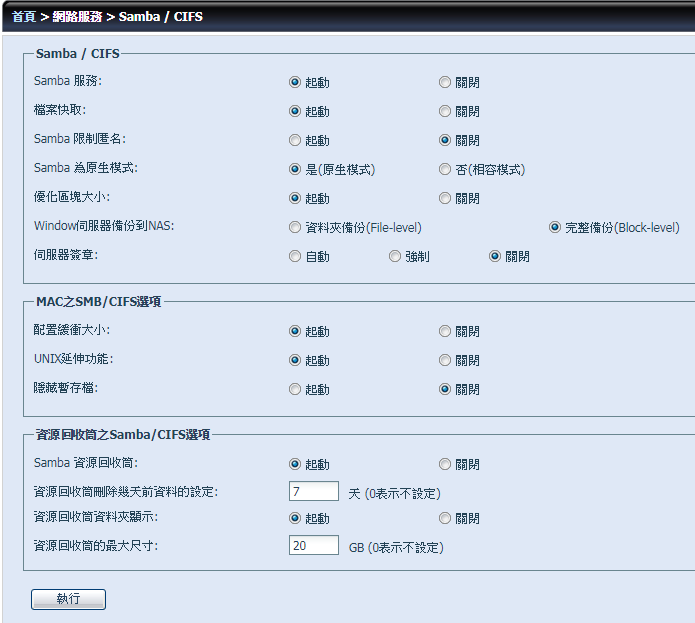This screenshot has width=695, height=623.
Task: Click the recycle bin max size field showing 20
Action: pyautogui.click(x=314, y=545)
